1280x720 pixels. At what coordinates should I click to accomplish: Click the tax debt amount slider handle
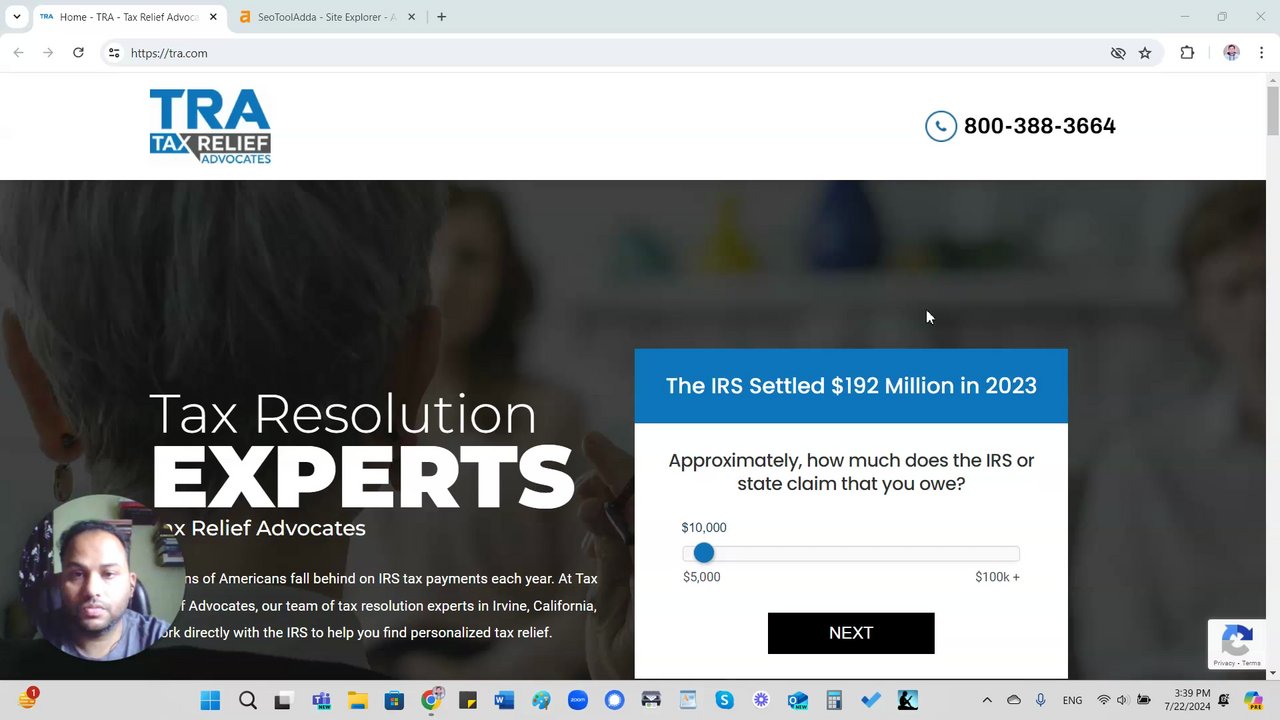coord(704,553)
